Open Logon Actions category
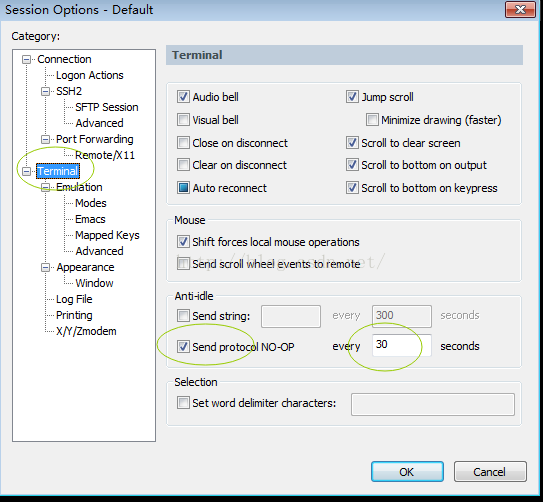Screen dimensions: 543x502 pos(90,75)
